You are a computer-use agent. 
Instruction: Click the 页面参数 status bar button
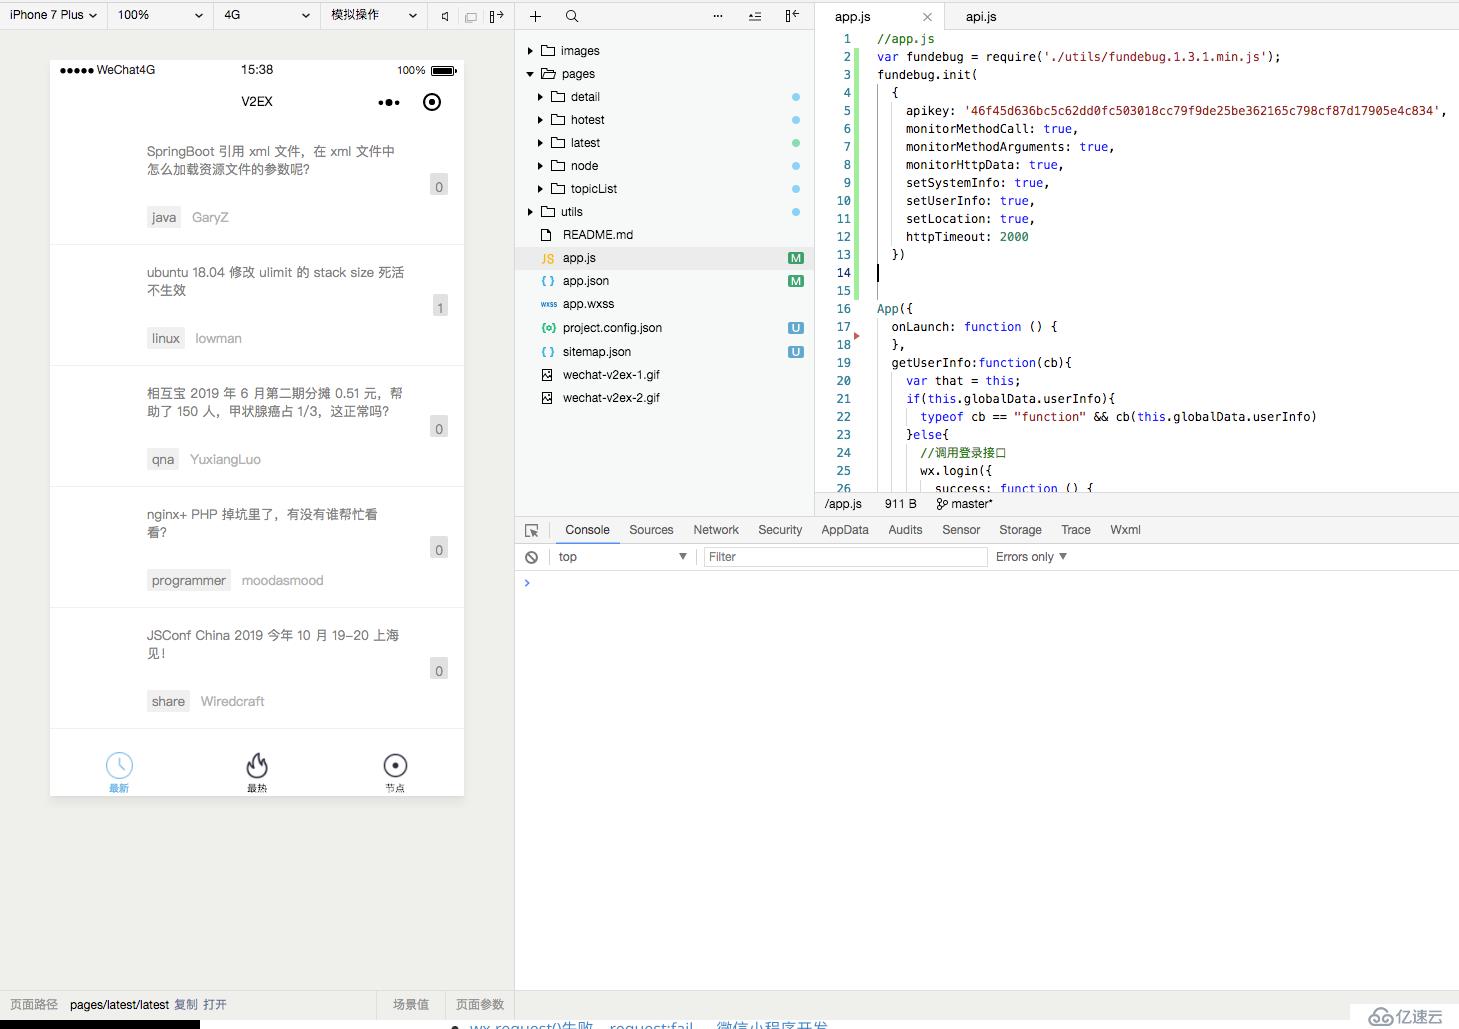point(480,1005)
